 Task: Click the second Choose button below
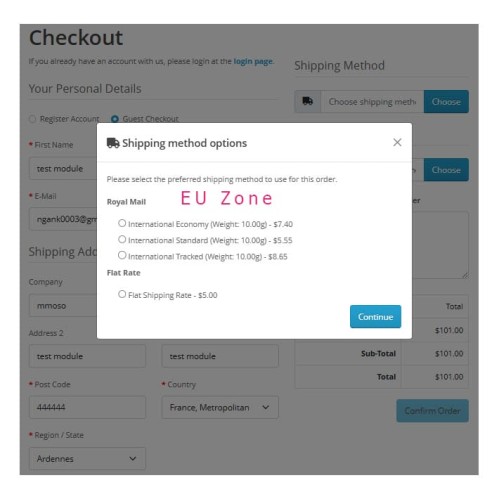[x=446, y=170]
